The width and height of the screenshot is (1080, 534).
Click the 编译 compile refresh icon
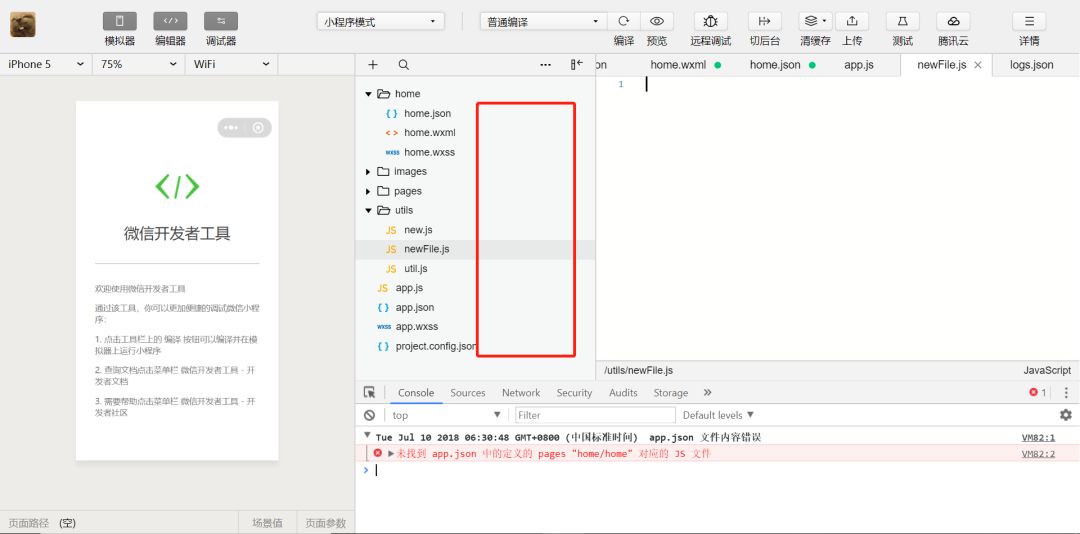pyautogui.click(x=623, y=21)
